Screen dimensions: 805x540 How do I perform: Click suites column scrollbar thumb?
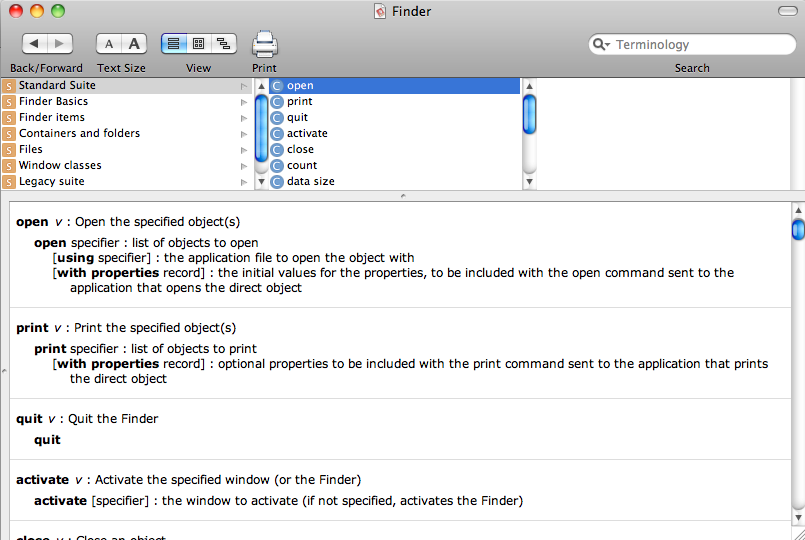[261, 128]
